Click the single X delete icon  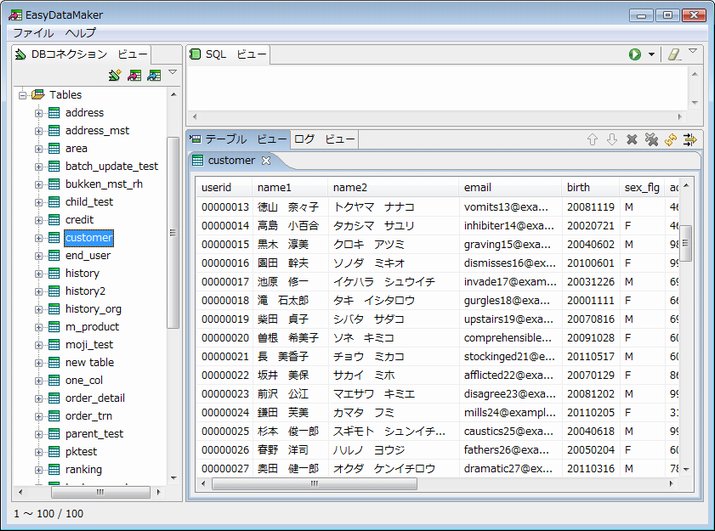click(632, 140)
